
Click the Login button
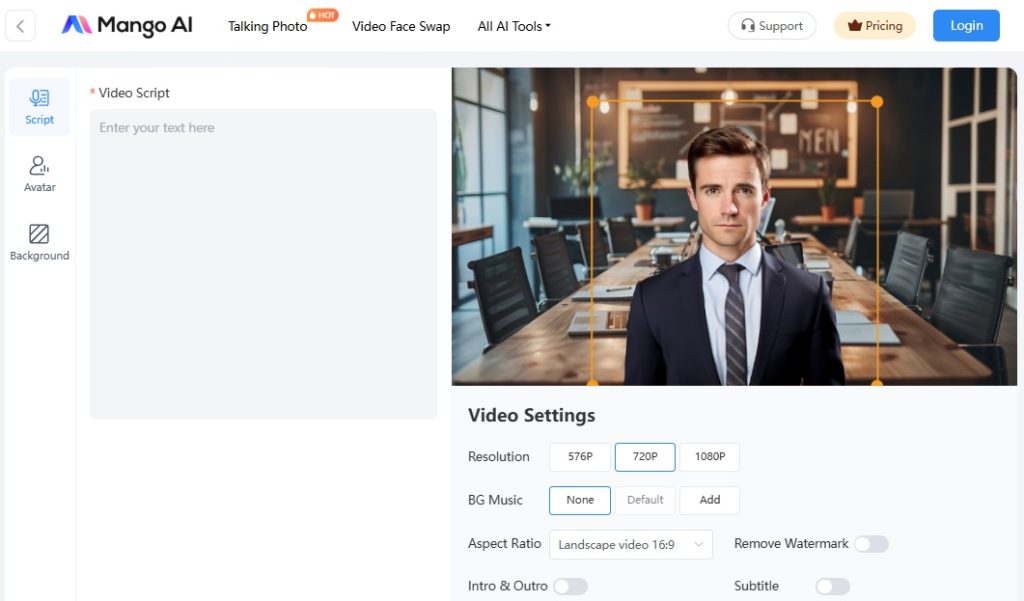pyautogui.click(x=966, y=26)
